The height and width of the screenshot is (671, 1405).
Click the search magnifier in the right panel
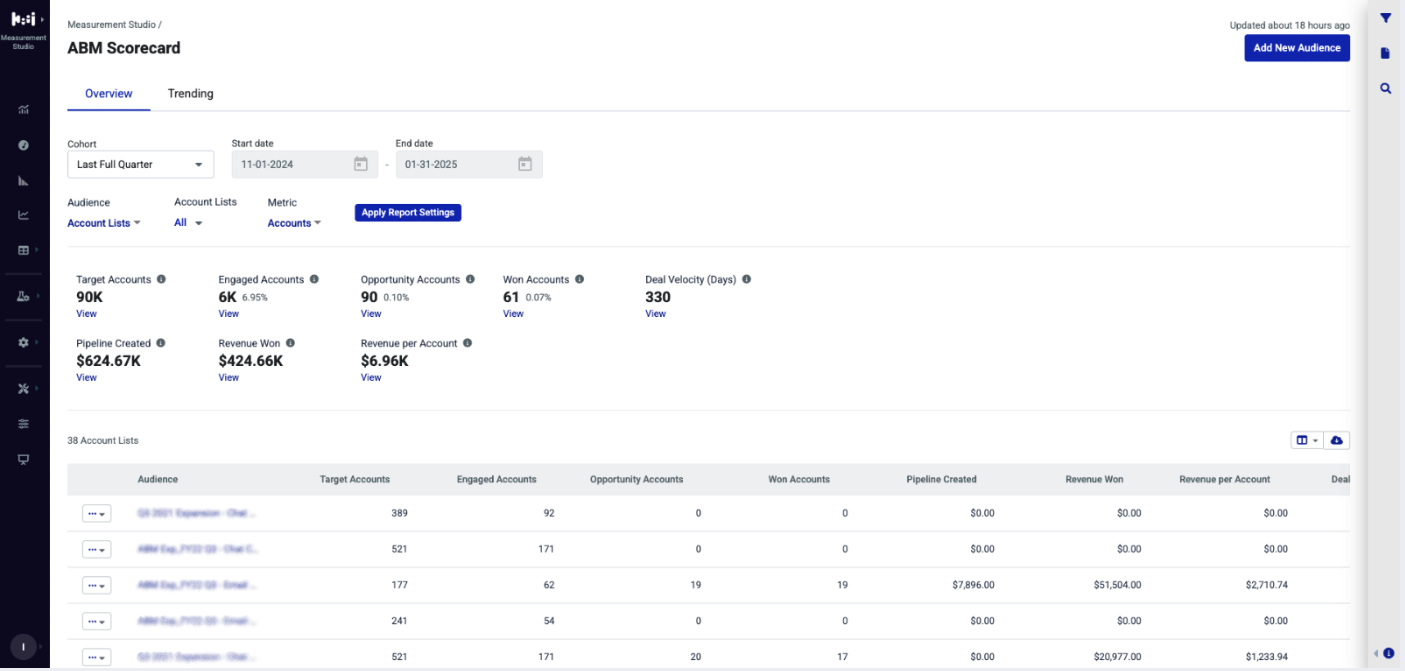1386,88
